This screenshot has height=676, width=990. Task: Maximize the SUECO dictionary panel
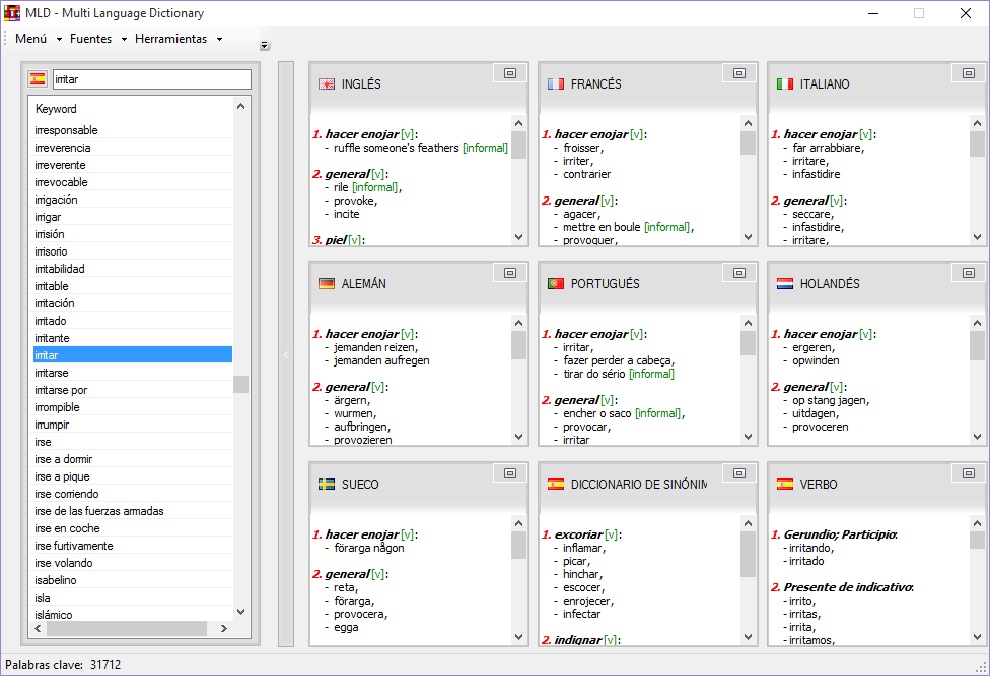point(509,473)
